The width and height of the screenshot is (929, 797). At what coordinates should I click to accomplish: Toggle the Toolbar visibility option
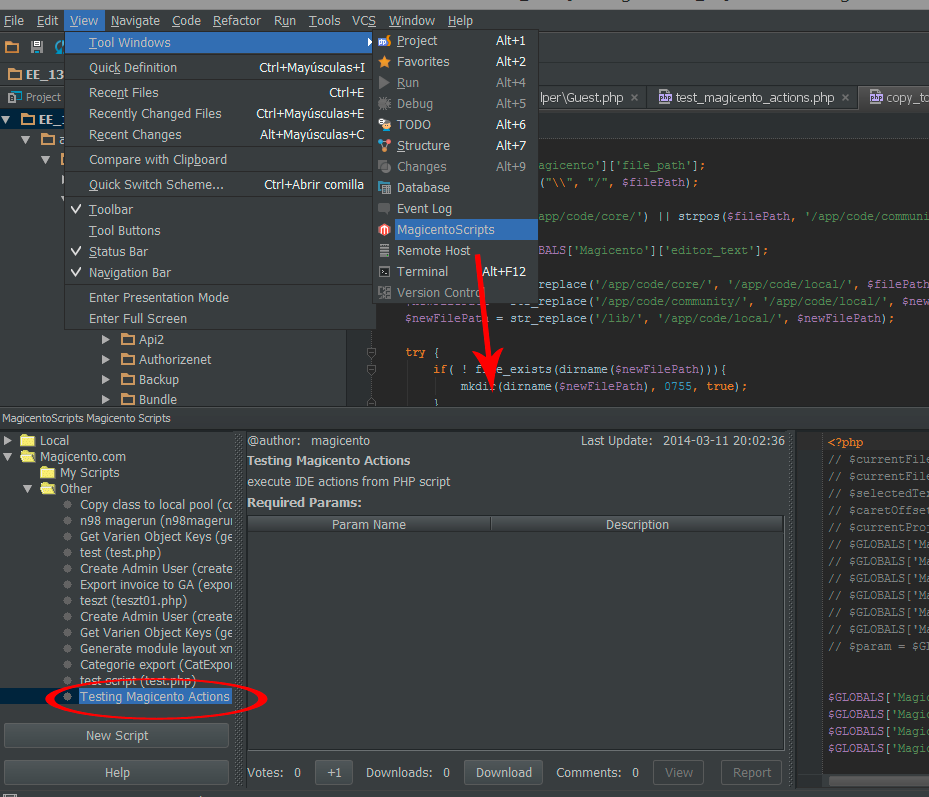(x=219, y=210)
